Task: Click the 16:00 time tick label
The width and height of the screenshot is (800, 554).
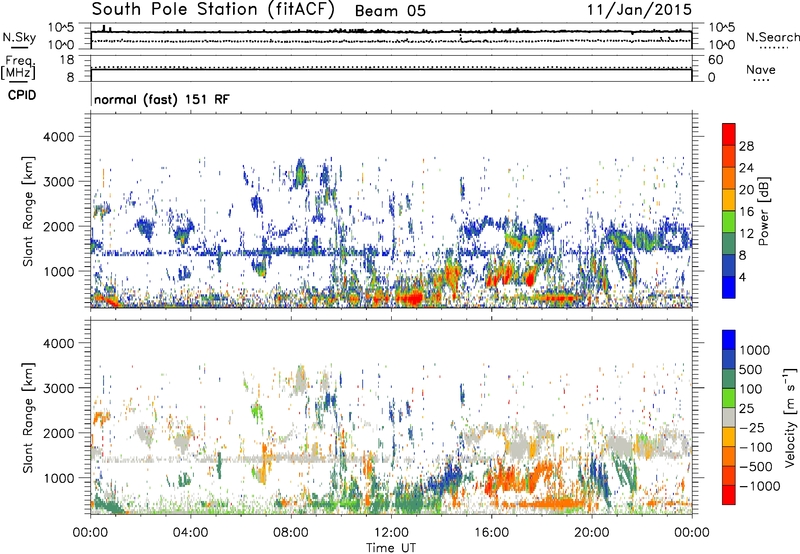Action: [491, 533]
